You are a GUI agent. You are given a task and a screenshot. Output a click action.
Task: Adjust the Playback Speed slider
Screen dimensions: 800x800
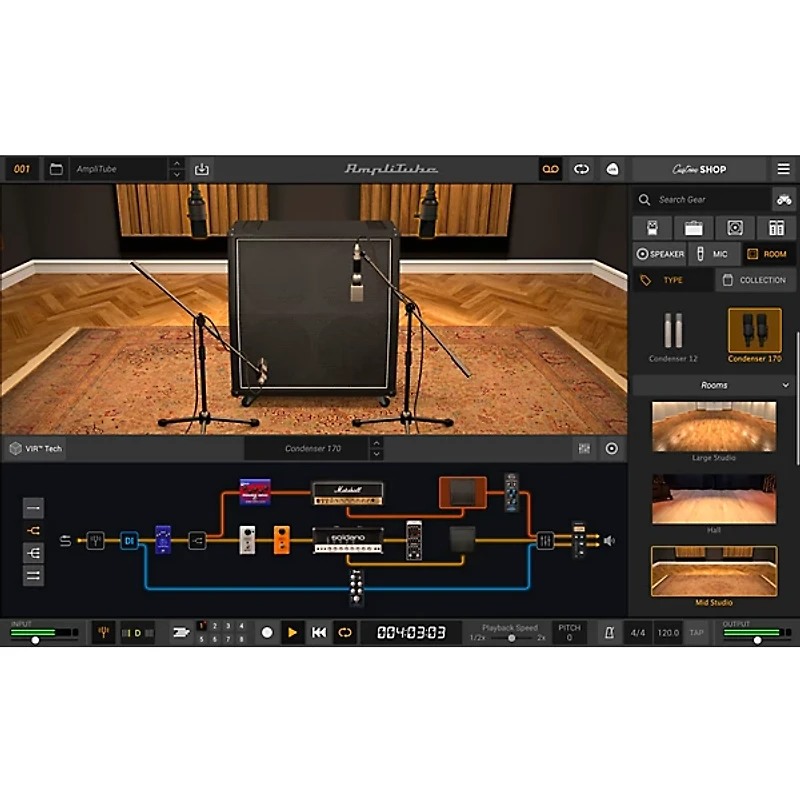click(511, 637)
